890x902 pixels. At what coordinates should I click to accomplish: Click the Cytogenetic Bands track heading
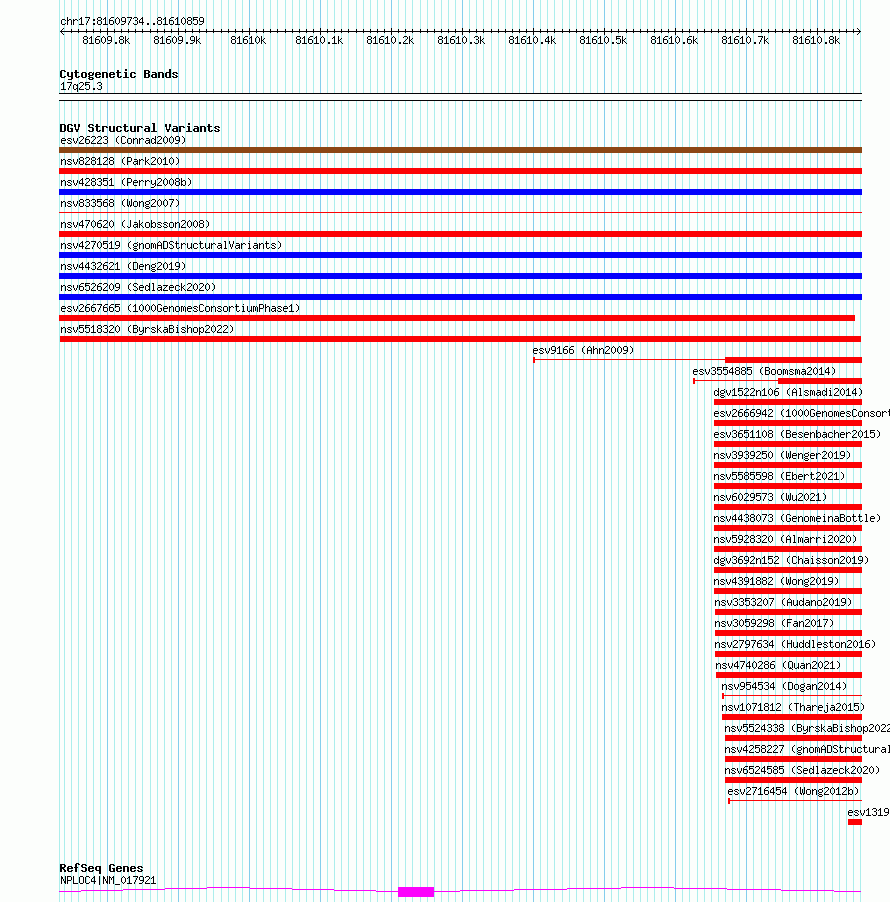pos(119,74)
